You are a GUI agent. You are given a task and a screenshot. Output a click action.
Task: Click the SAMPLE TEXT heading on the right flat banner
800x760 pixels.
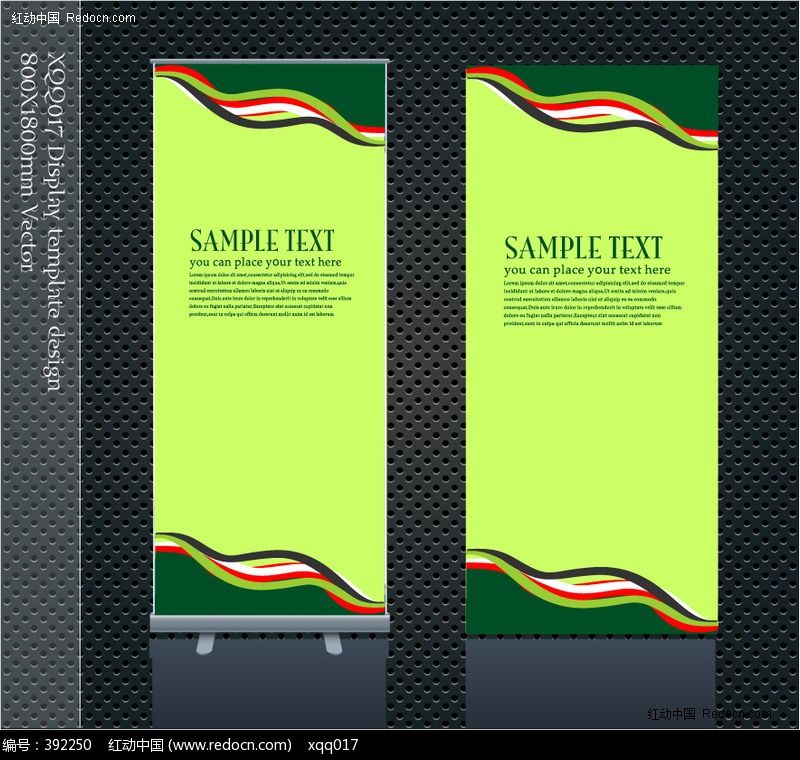point(584,248)
